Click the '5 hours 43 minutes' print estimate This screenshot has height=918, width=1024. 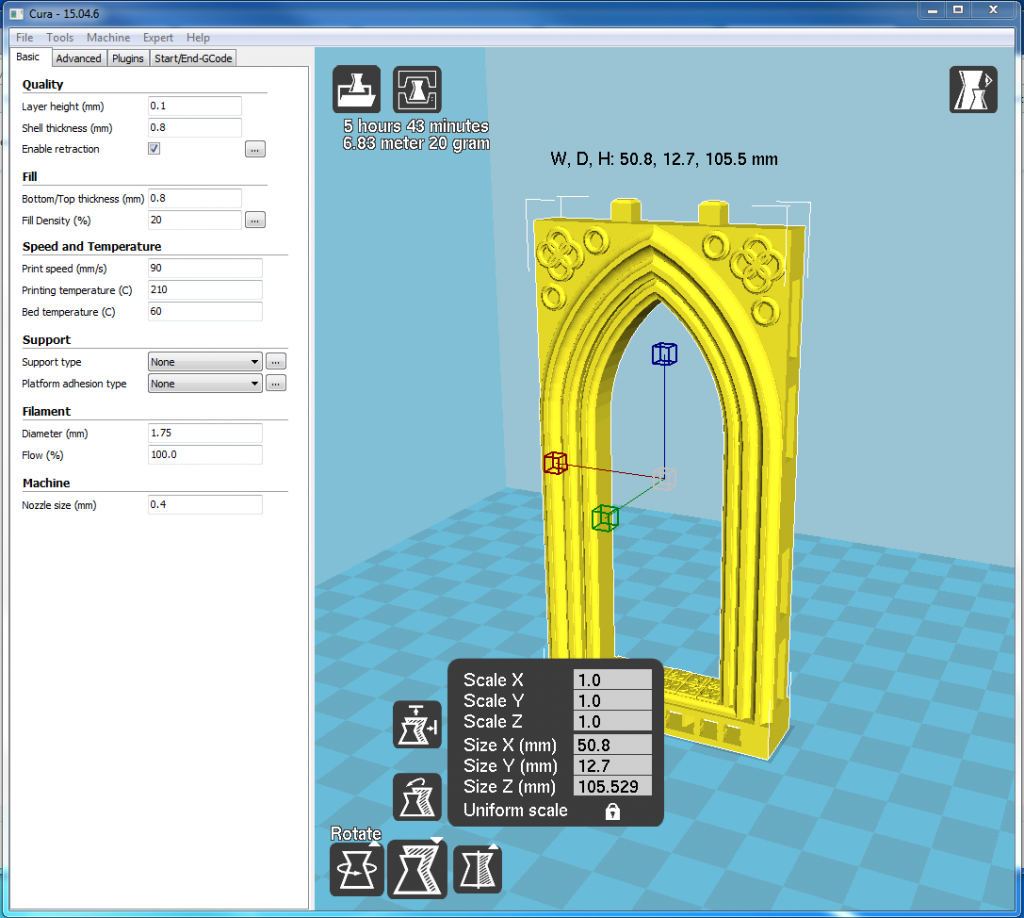417,126
